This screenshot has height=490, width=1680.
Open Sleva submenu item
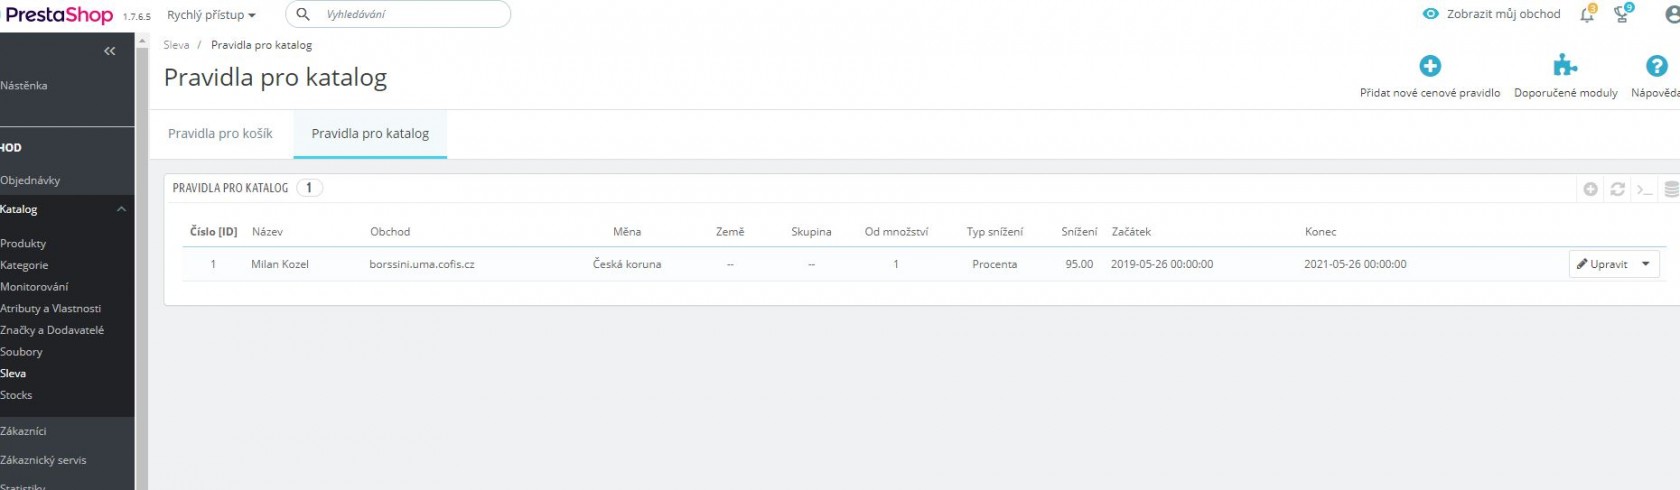(x=13, y=374)
